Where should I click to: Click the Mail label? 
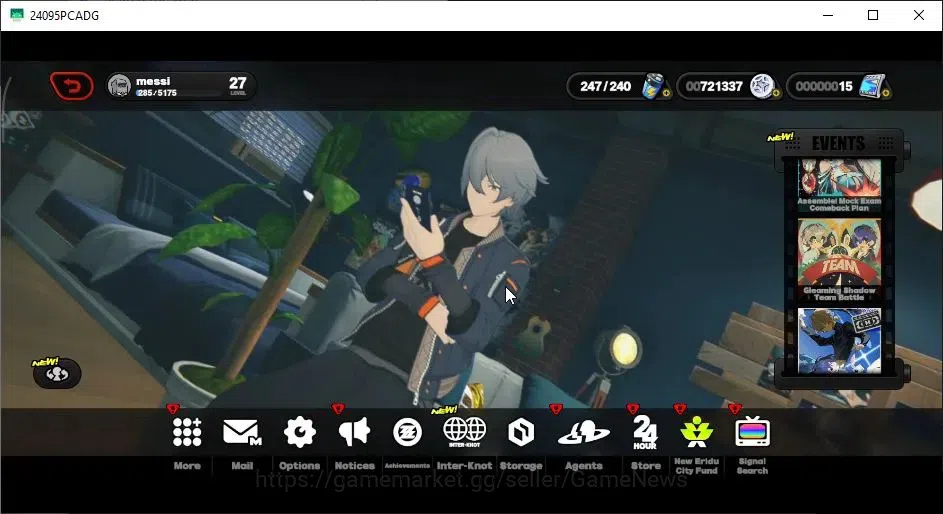tap(242, 466)
